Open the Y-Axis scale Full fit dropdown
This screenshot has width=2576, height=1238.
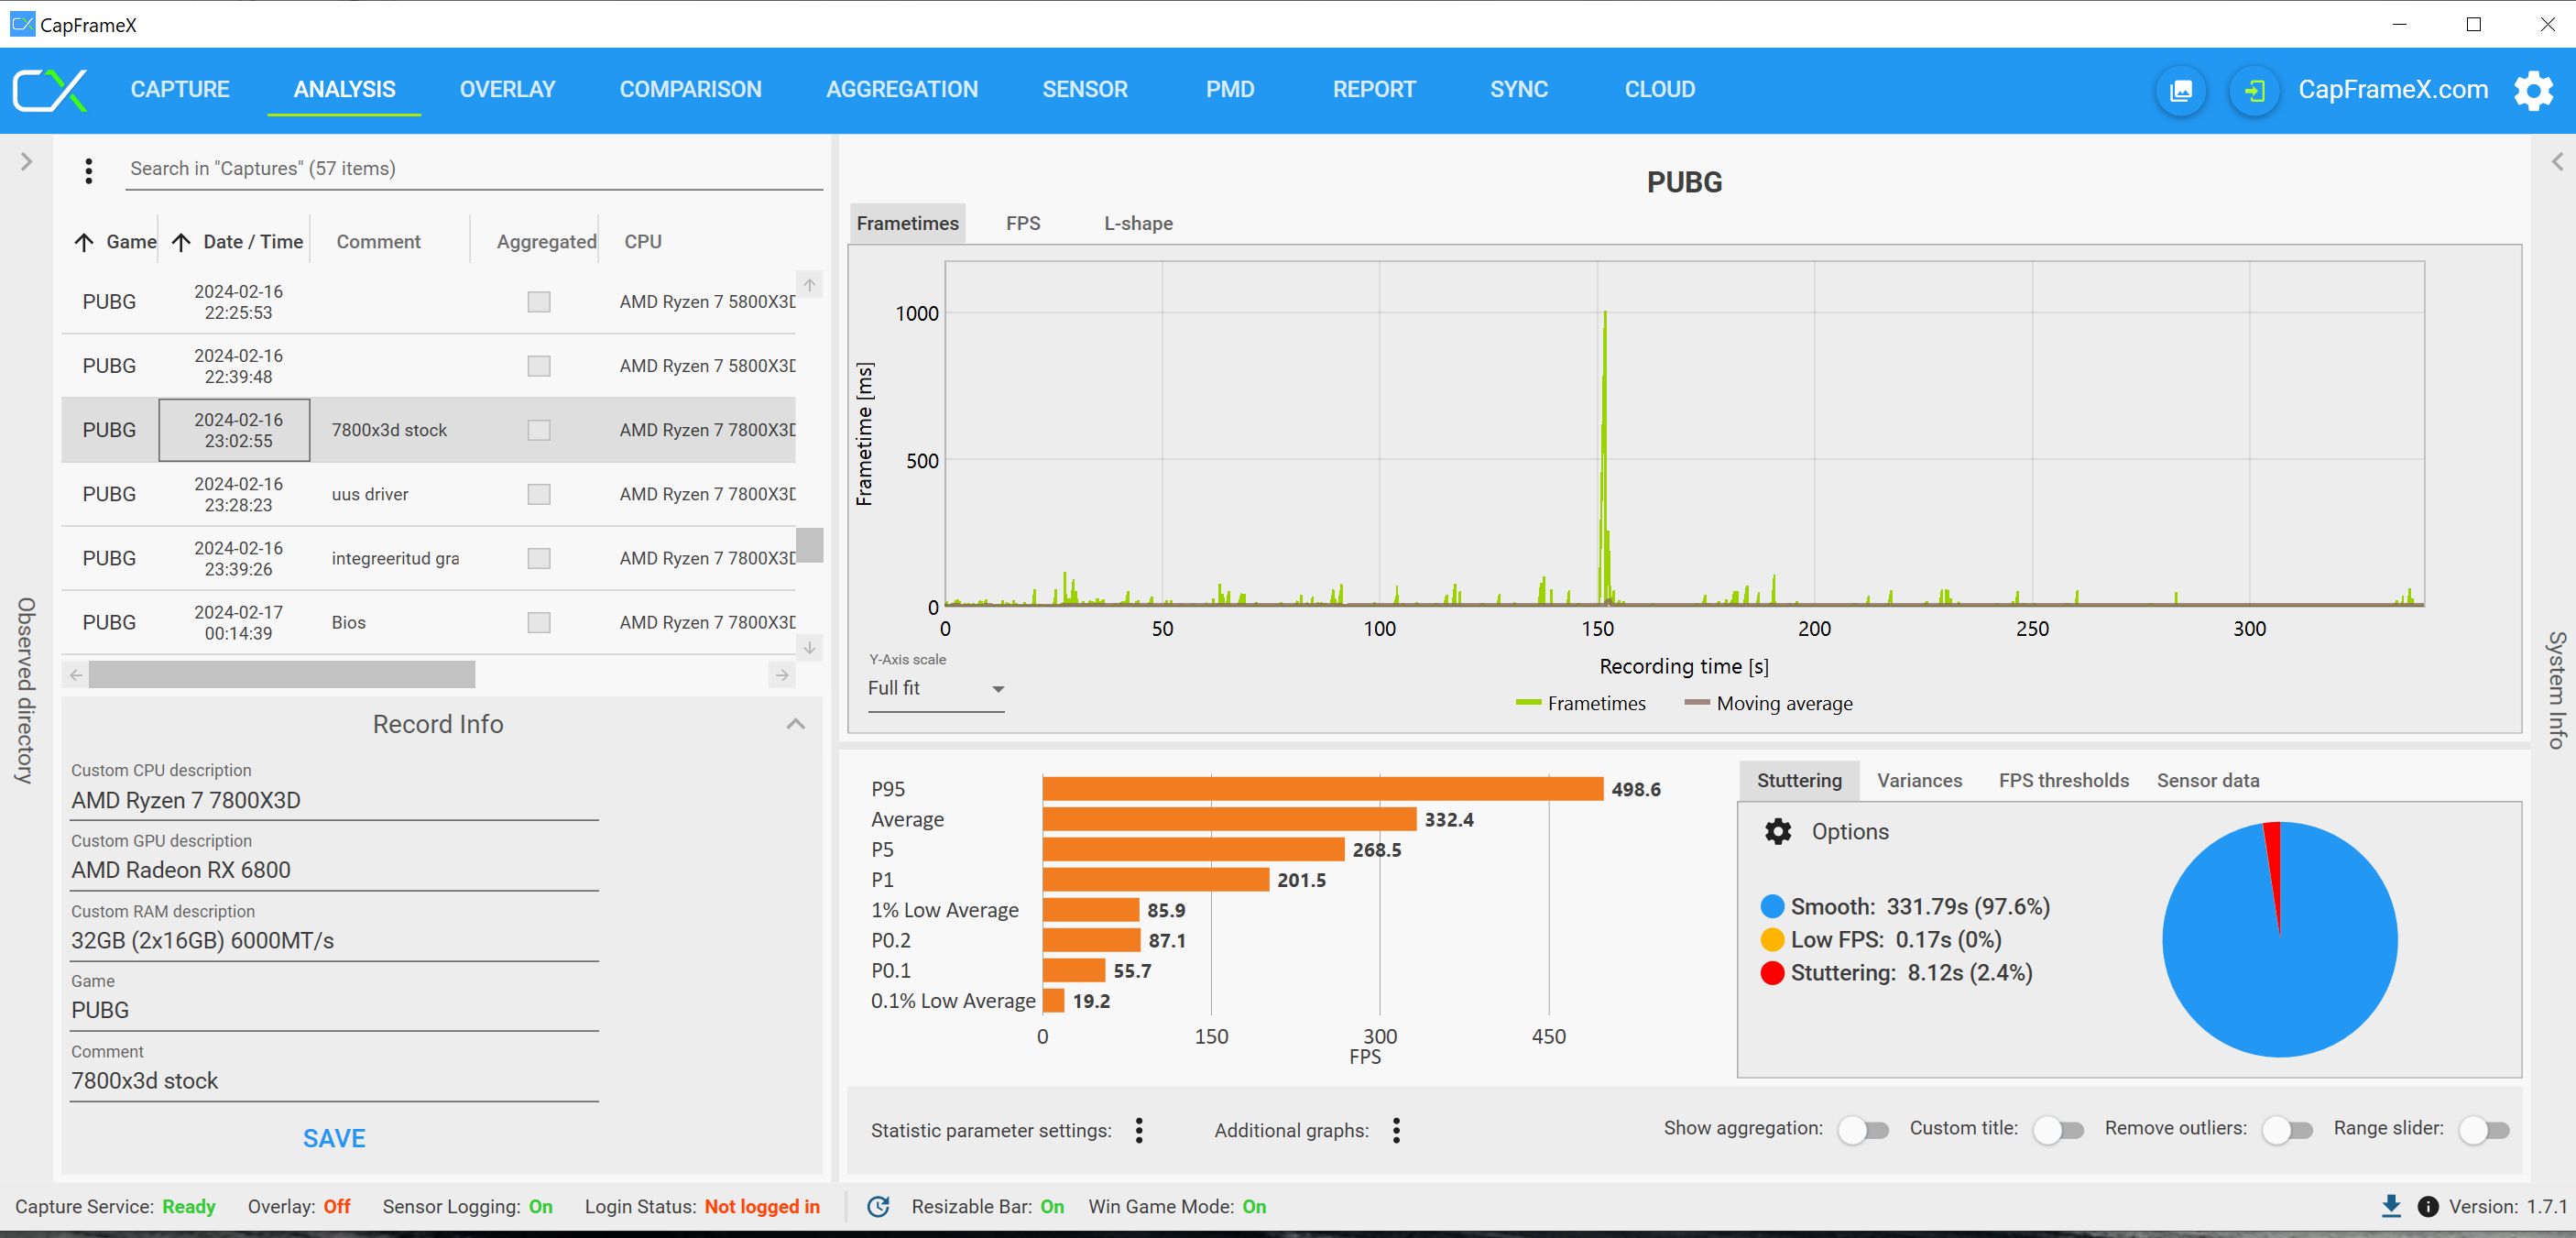point(936,688)
